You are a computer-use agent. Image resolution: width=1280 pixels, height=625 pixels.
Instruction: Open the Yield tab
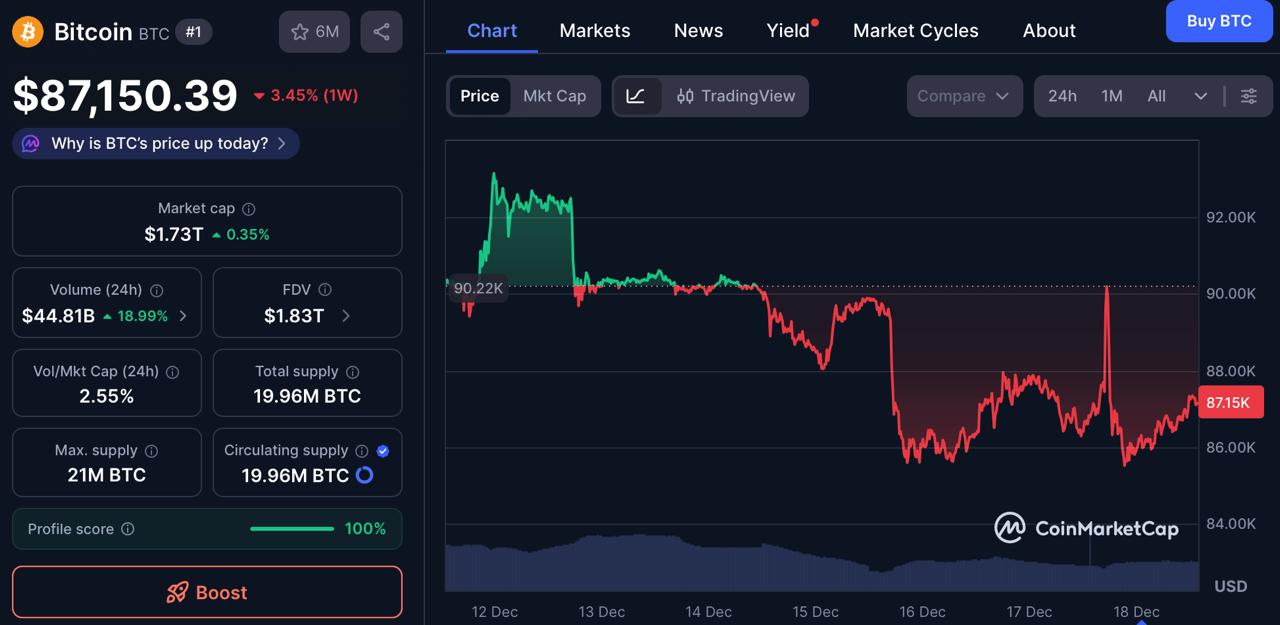click(x=787, y=31)
